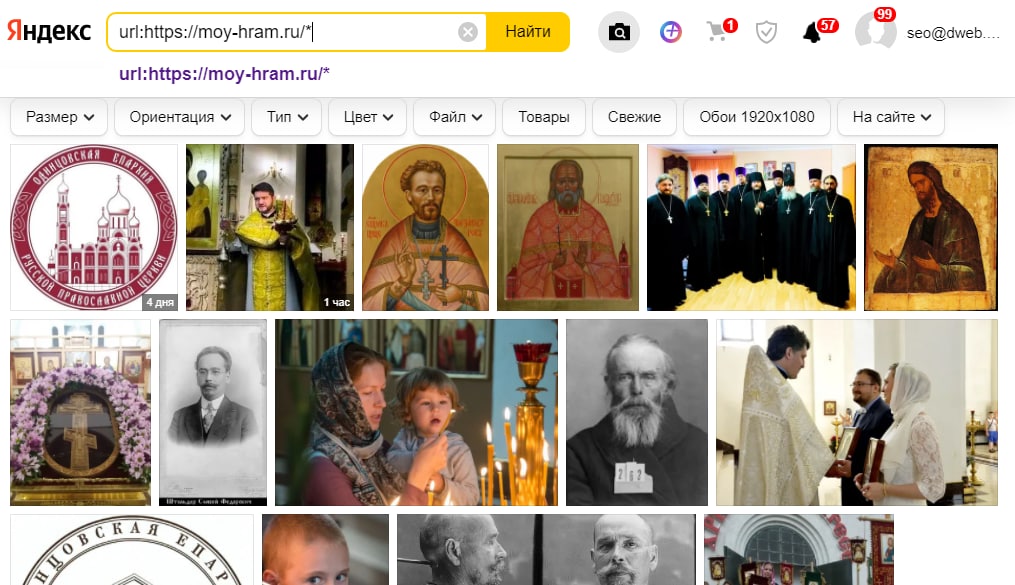Open the notifications bell icon
Image resolution: width=1015 pixels, height=585 pixels.
pos(812,32)
